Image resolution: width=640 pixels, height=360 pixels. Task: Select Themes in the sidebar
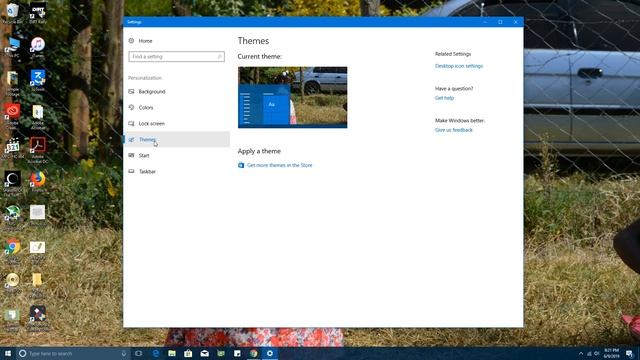click(x=176, y=140)
